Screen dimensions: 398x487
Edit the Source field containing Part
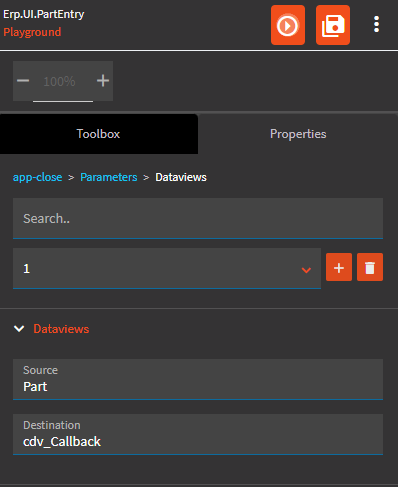click(198, 379)
